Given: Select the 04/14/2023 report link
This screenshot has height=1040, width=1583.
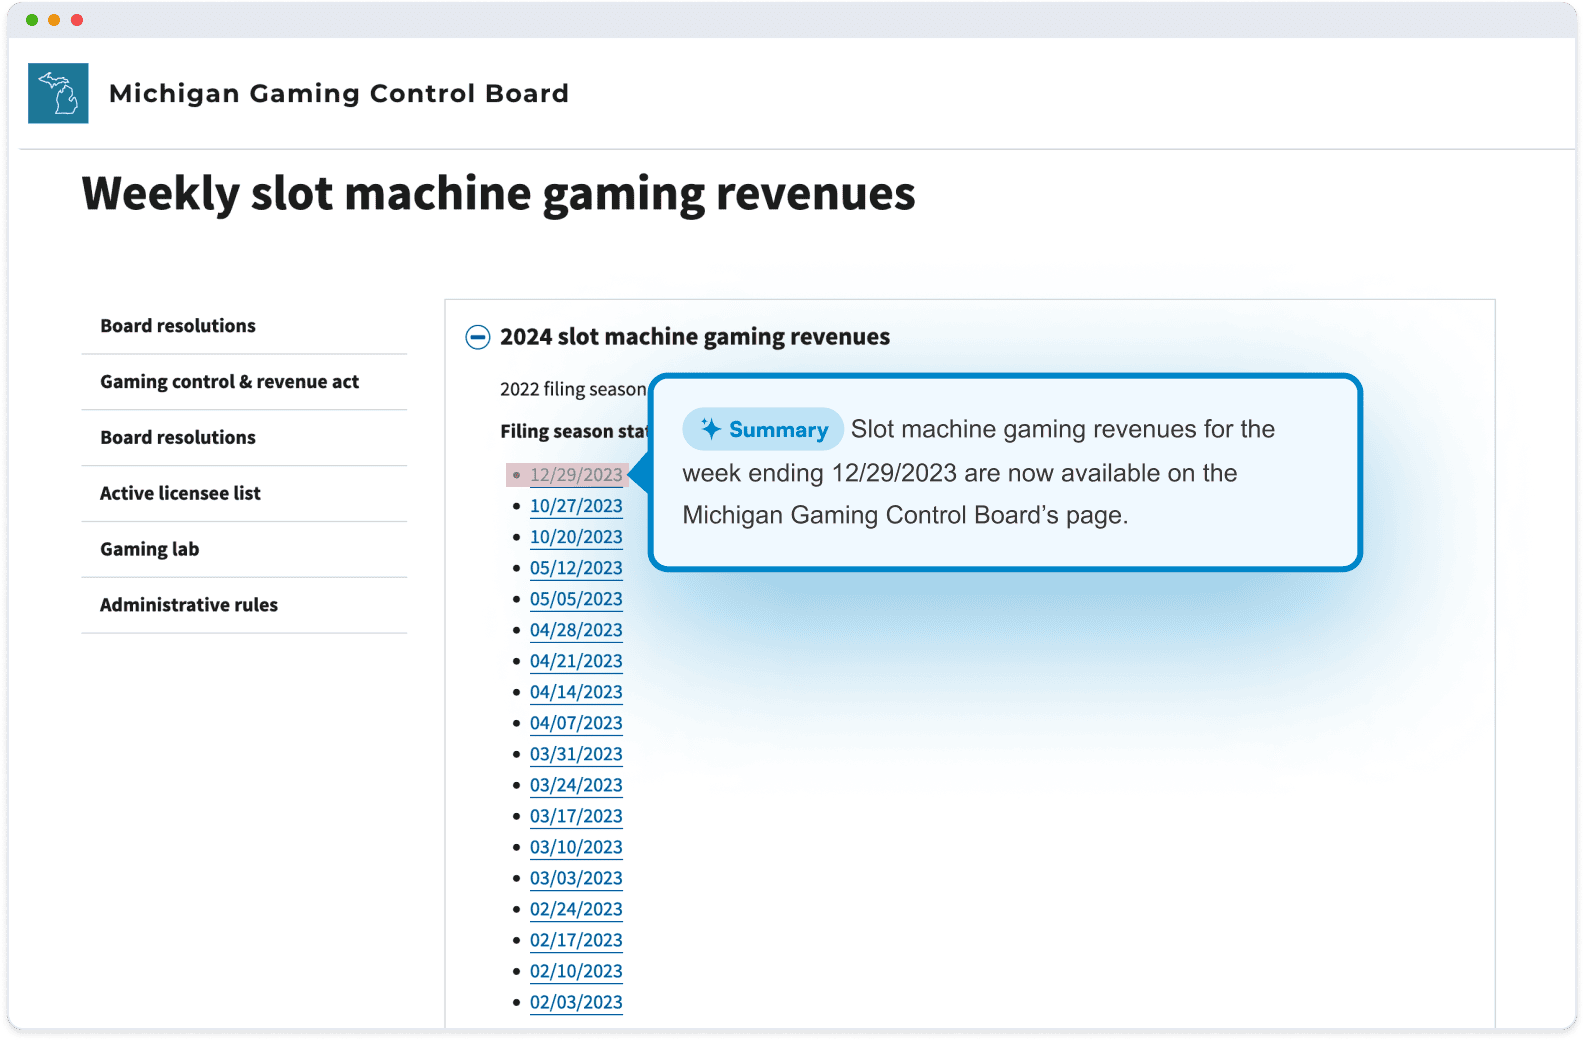Looking at the screenshot, I should [576, 692].
